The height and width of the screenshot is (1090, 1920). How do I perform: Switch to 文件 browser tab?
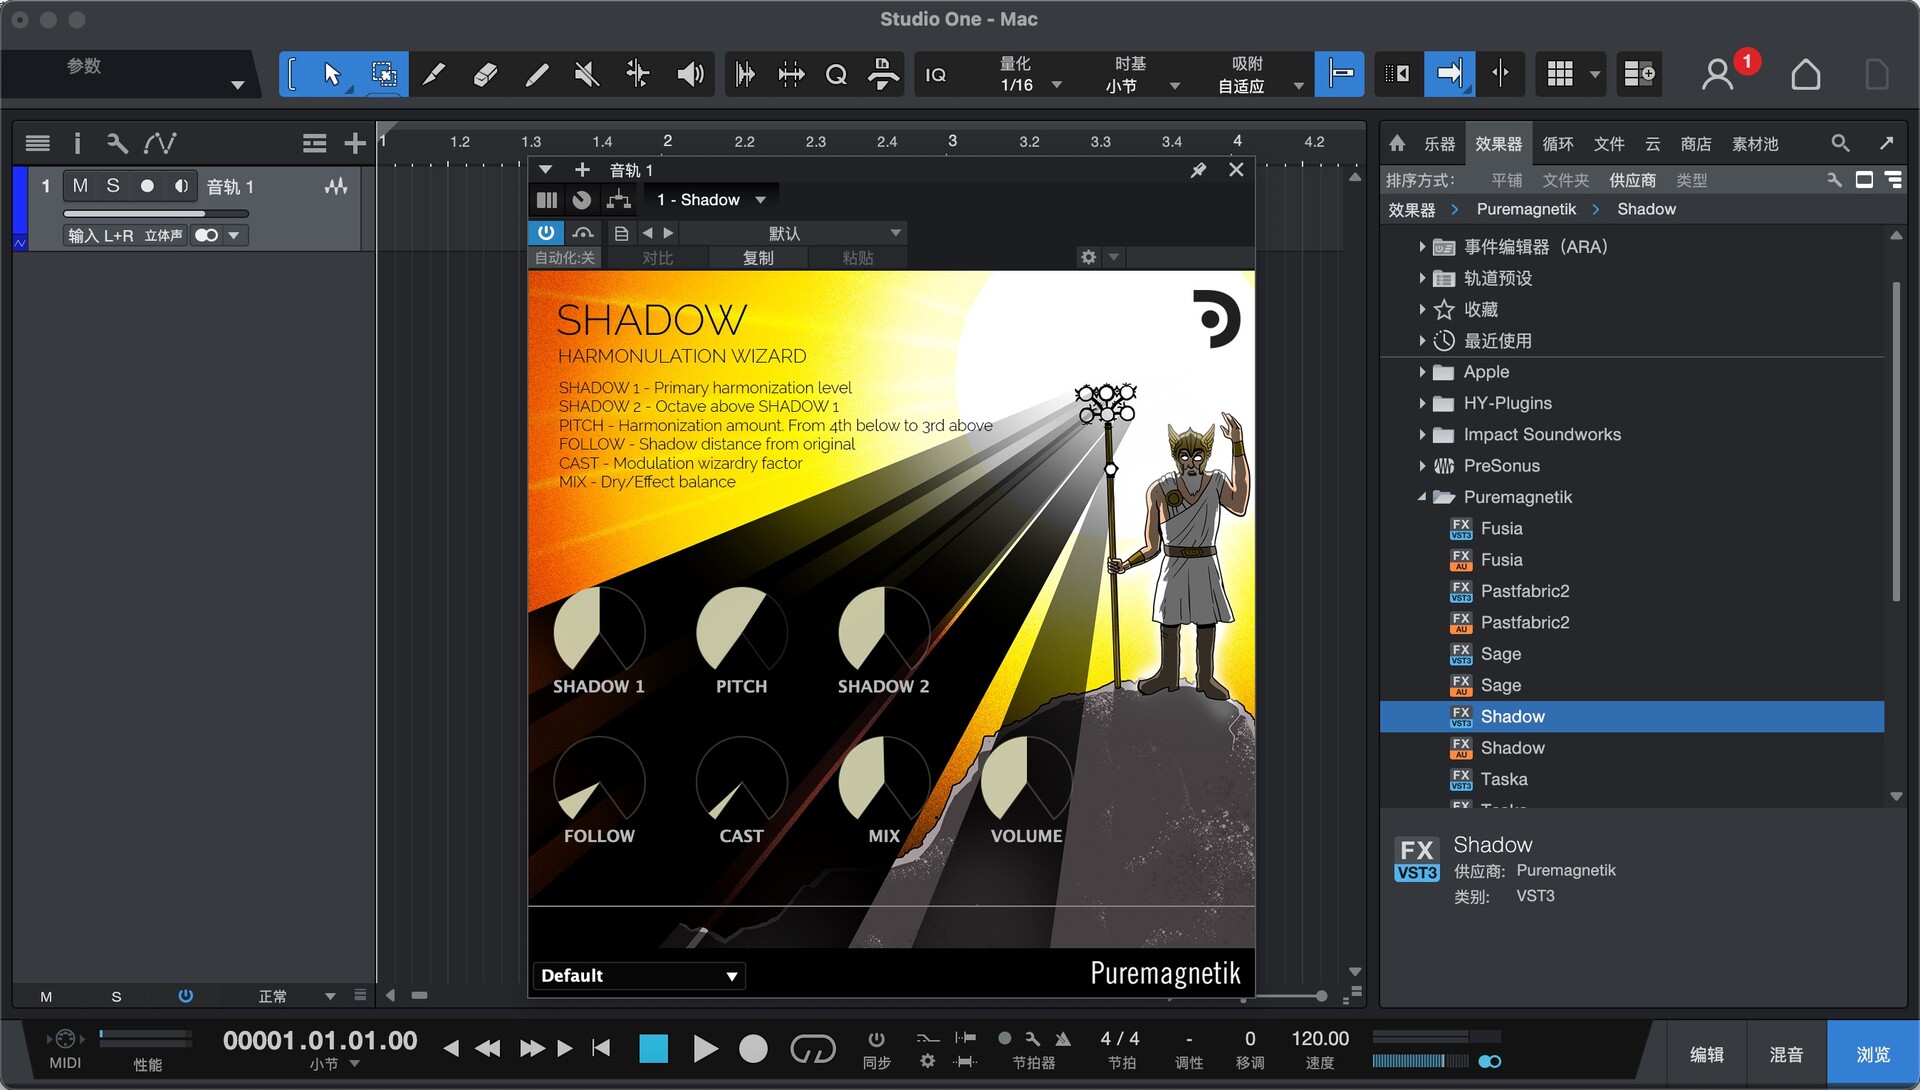point(1608,144)
